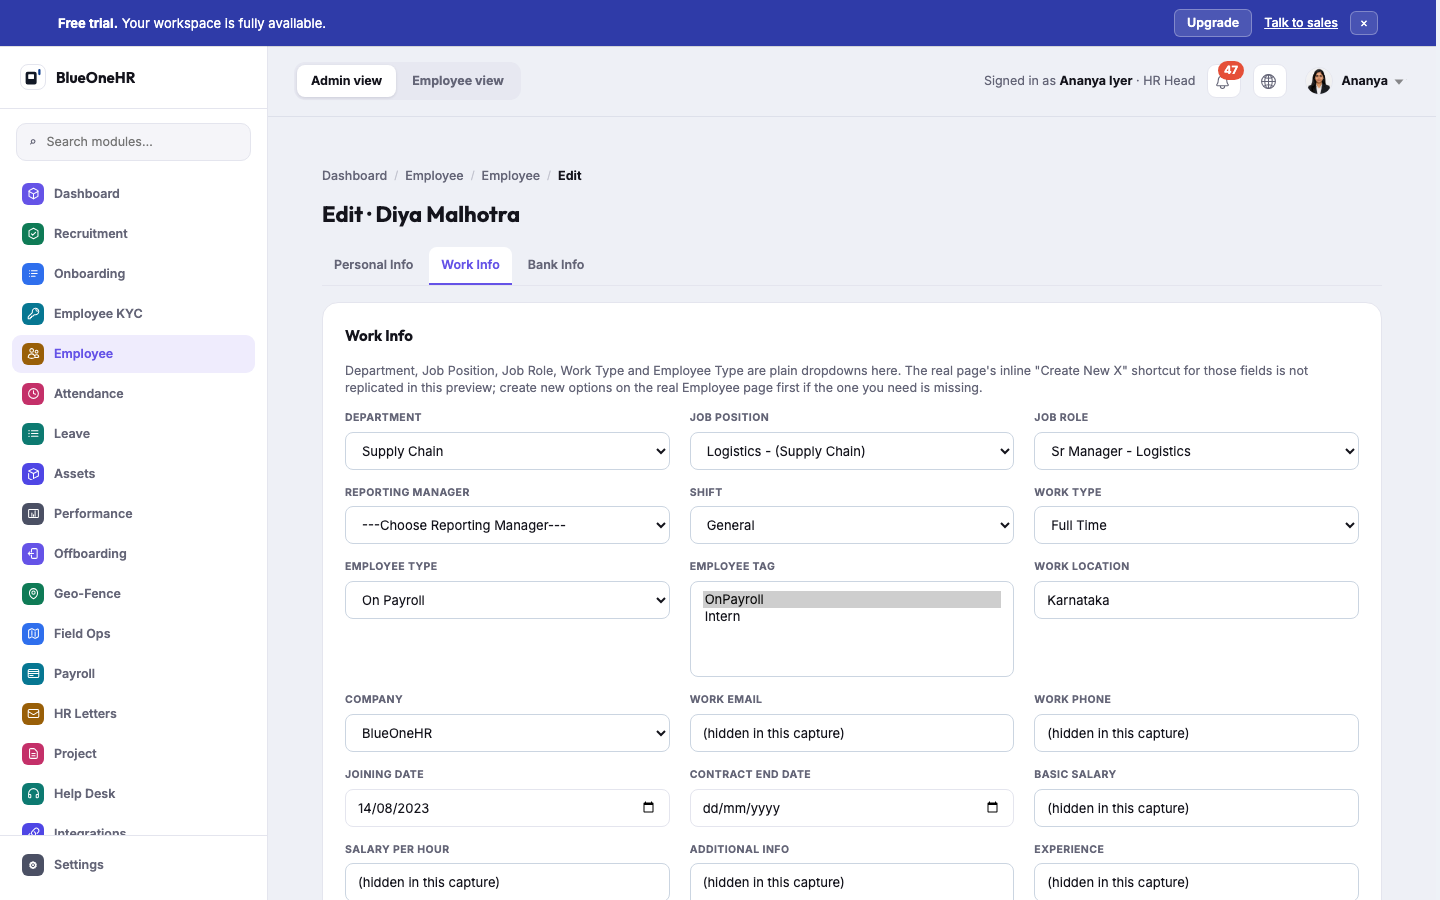Image resolution: width=1440 pixels, height=900 pixels.
Task: Click the Upgrade button
Action: [x=1213, y=23]
